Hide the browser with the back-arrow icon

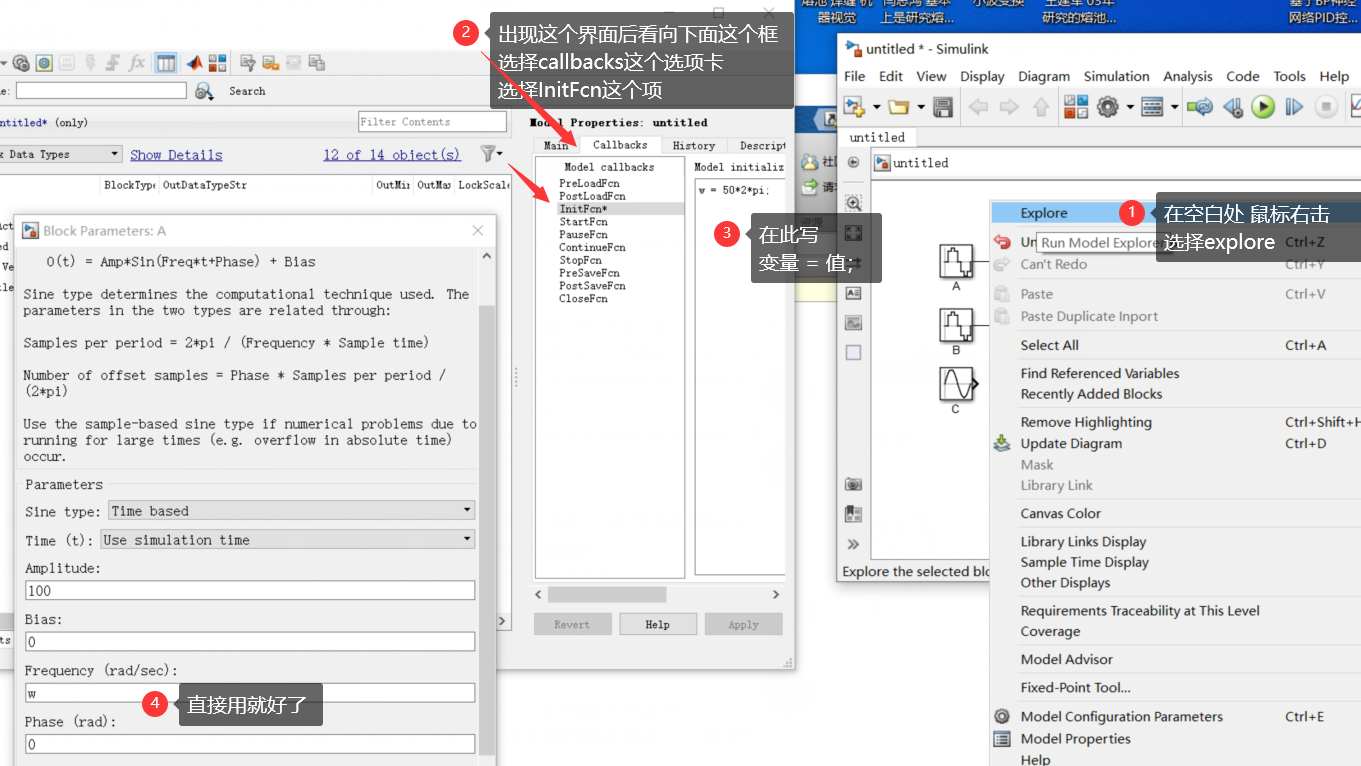pyautogui.click(x=853, y=162)
